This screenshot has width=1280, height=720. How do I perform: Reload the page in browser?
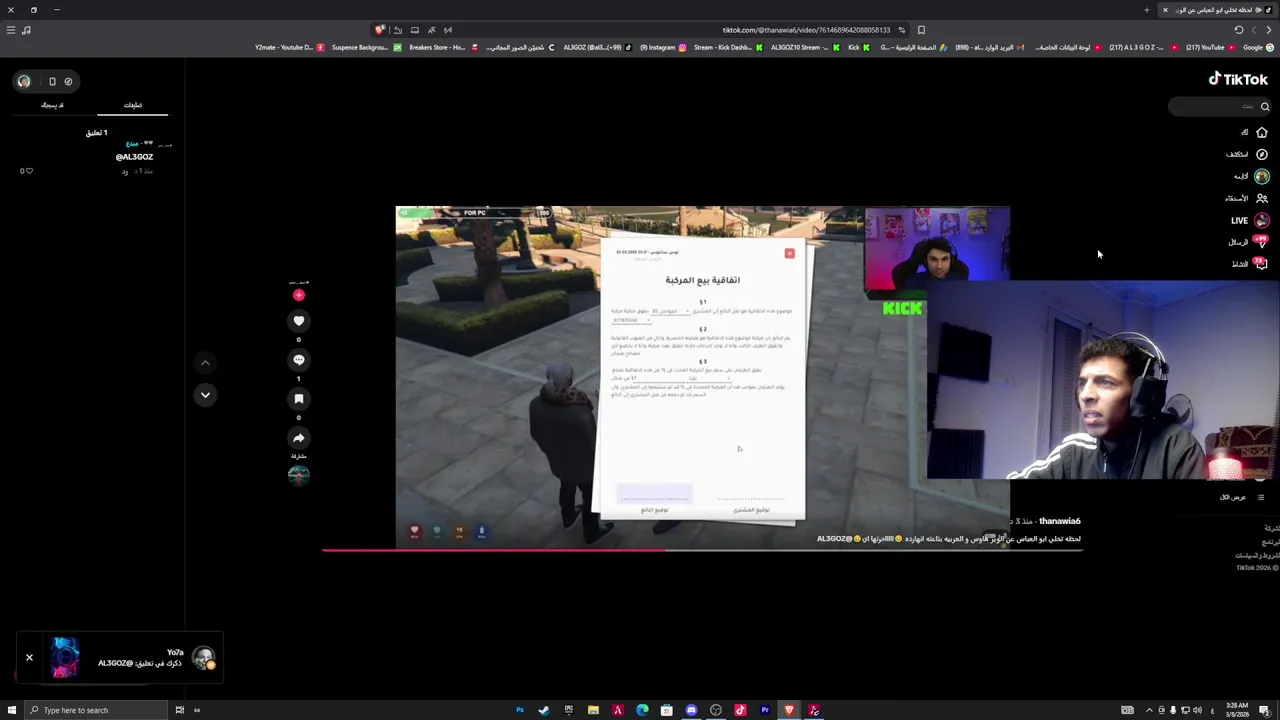[1239, 30]
